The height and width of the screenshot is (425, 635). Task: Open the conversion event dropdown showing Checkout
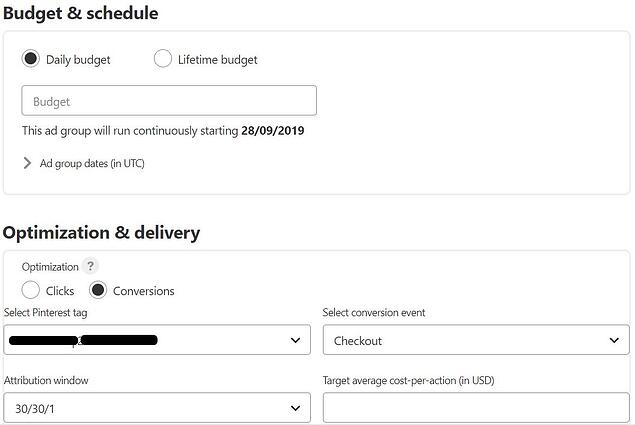point(475,341)
